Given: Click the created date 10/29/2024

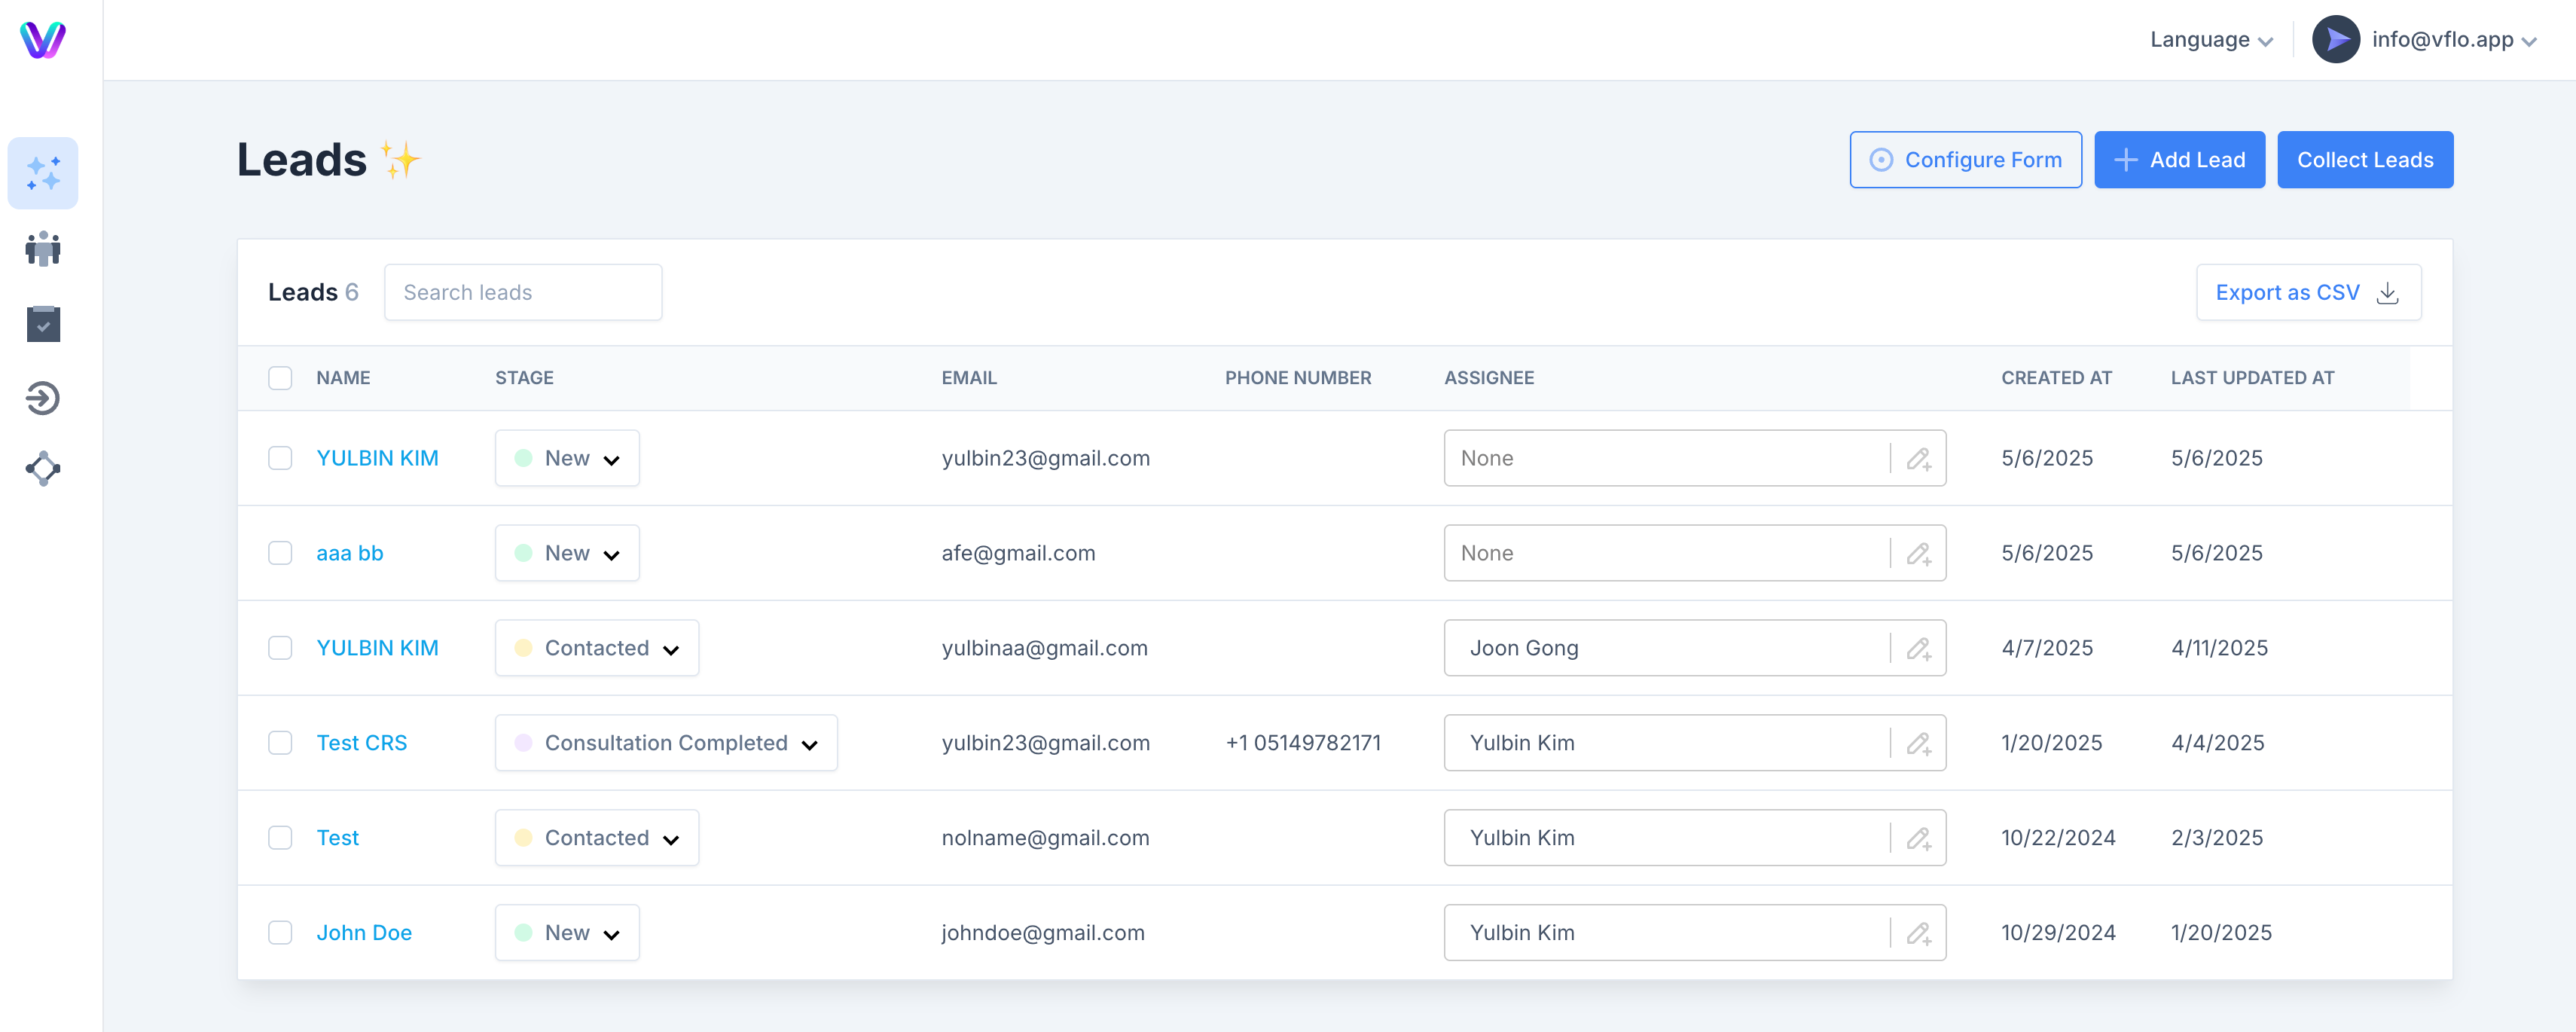Looking at the screenshot, I should [2058, 933].
